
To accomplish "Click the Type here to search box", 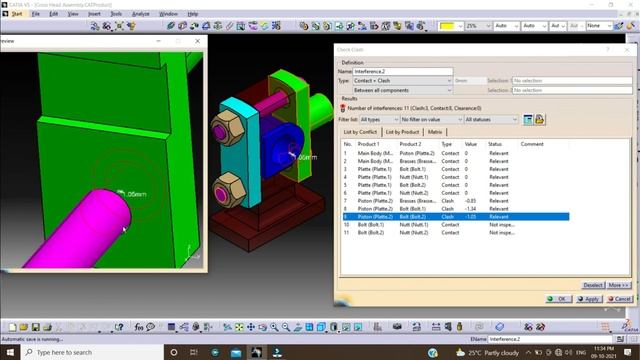I will click(92, 352).
